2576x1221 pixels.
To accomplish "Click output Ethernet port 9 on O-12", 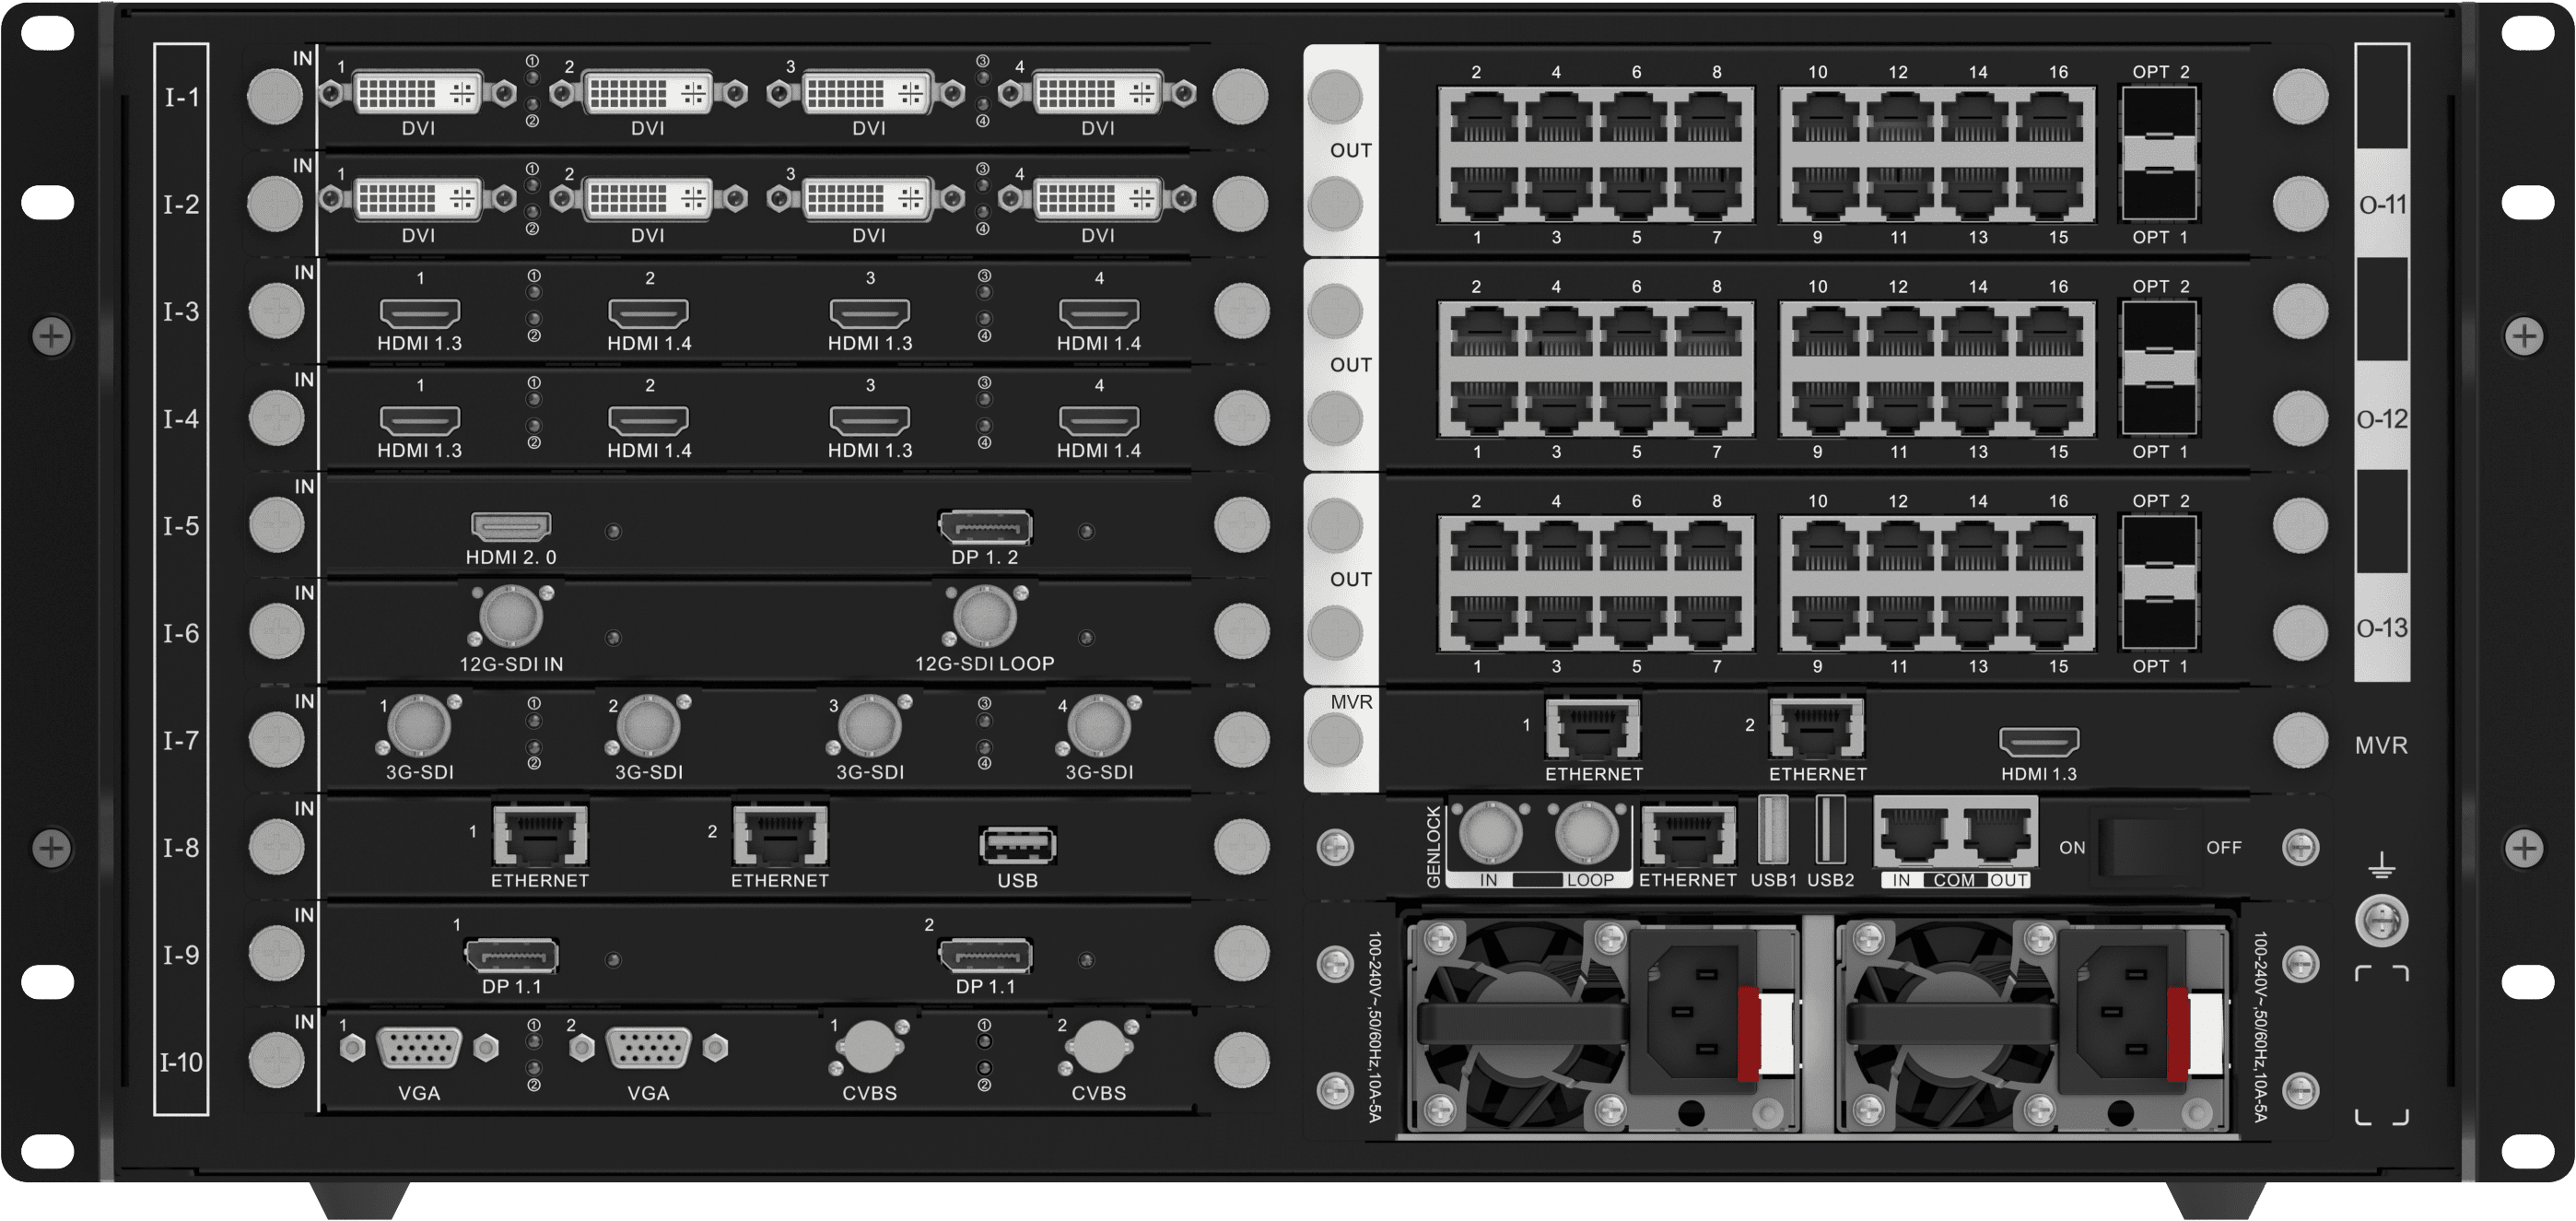I will click(x=1825, y=406).
